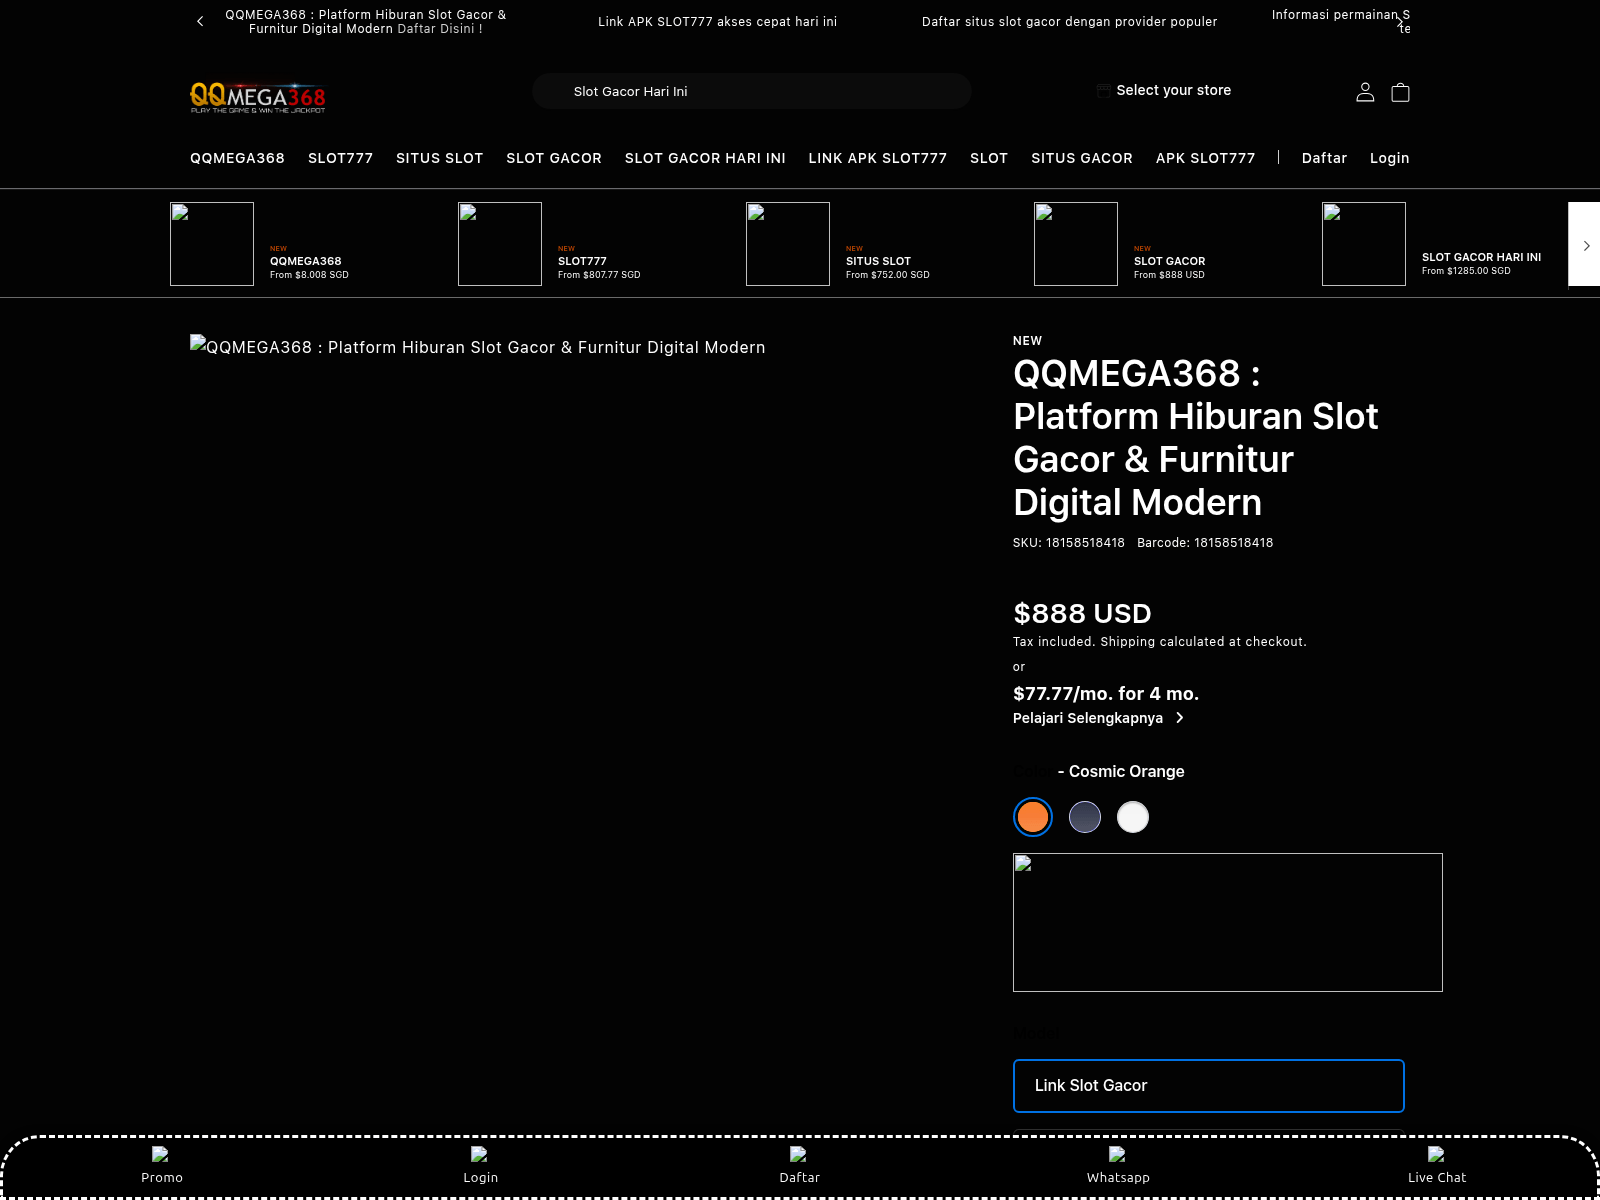Click the Live Chat icon in bottom bar

pyautogui.click(x=1436, y=1154)
